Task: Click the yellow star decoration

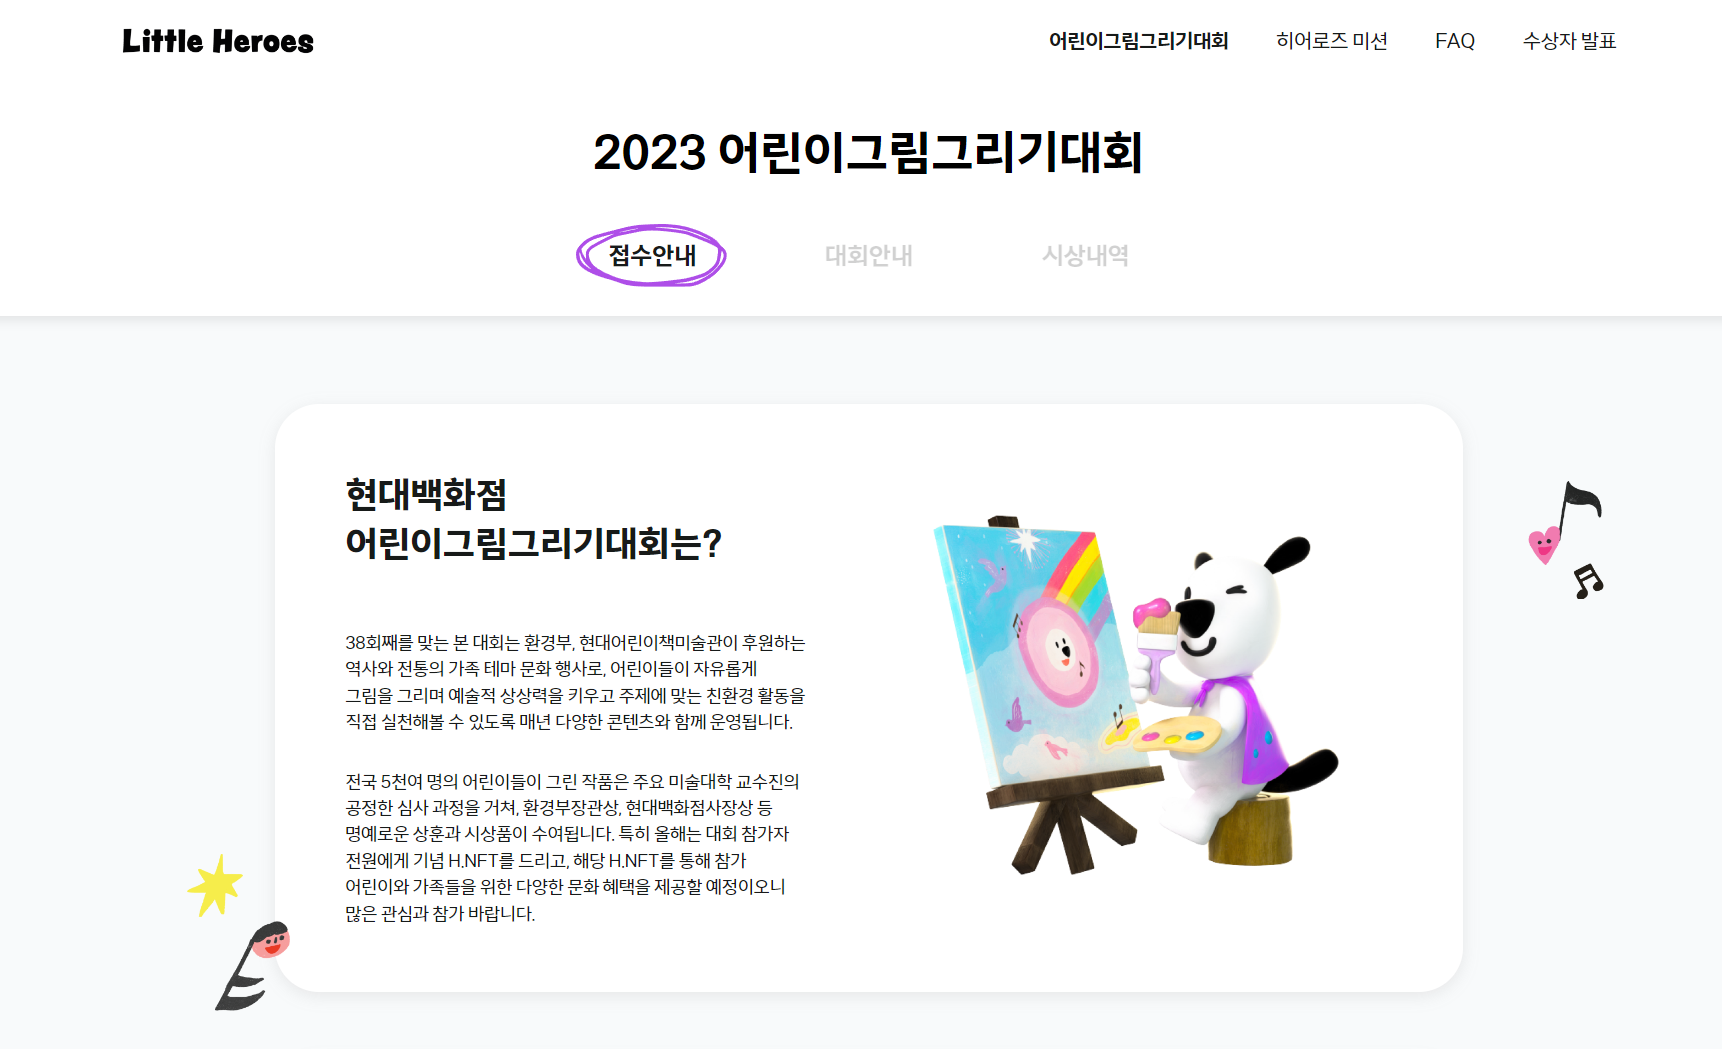Action: click(215, 886)
